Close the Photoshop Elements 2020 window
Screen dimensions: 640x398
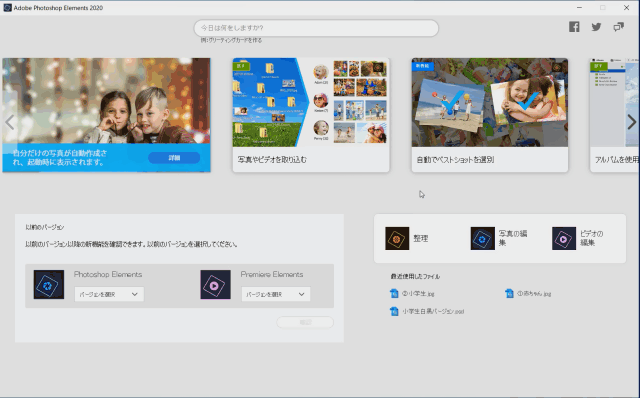(x=627, y=8)
